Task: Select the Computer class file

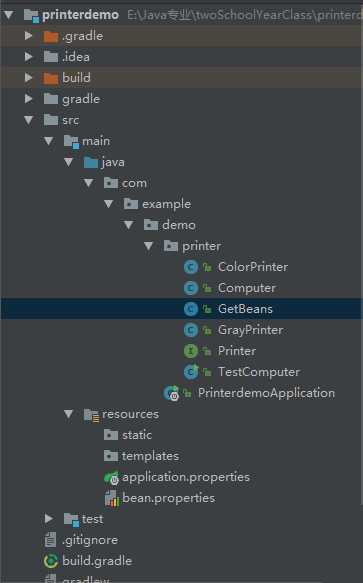Action: 182,288
